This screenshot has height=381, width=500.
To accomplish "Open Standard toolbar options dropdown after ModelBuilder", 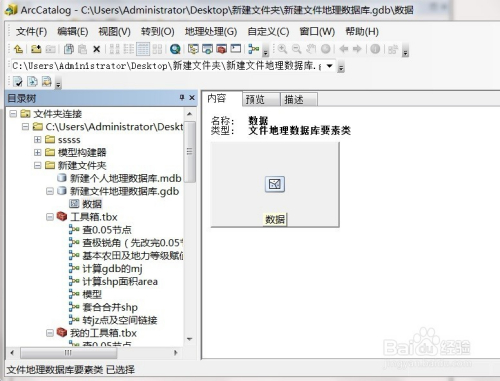I will pyautogui.click(x=265, y=51).
